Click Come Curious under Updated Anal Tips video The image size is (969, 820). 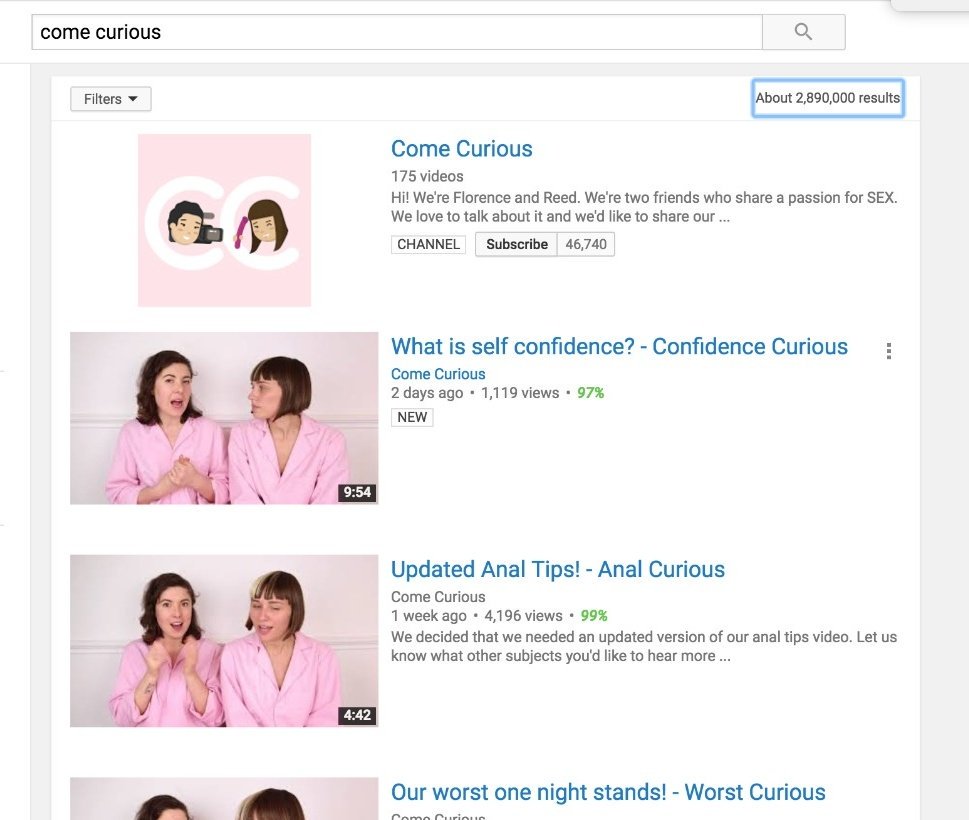coord(438,597)
